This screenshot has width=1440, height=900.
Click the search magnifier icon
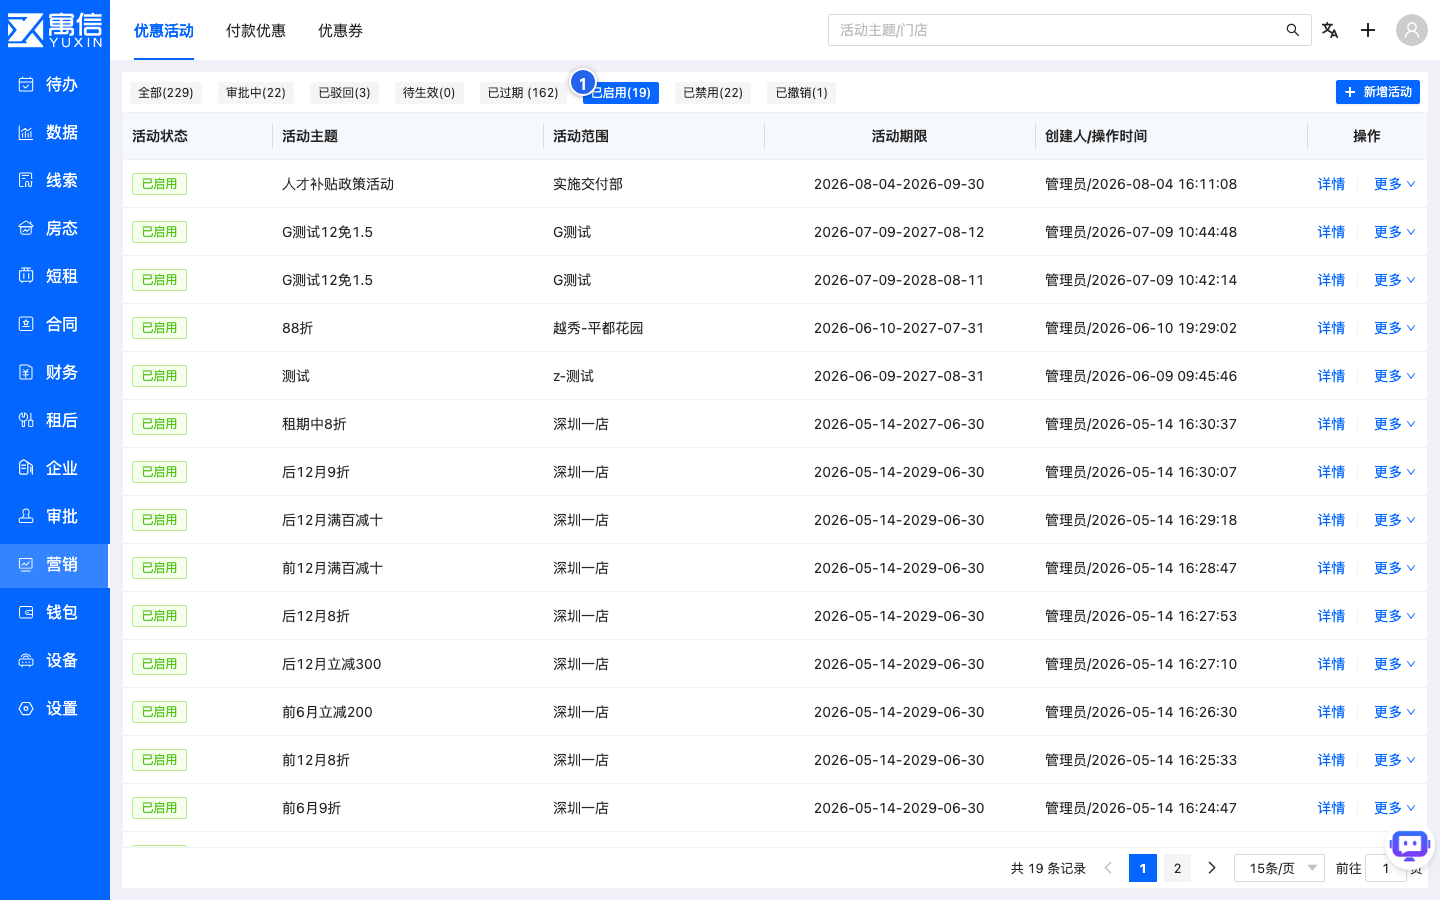[1293, 30]
